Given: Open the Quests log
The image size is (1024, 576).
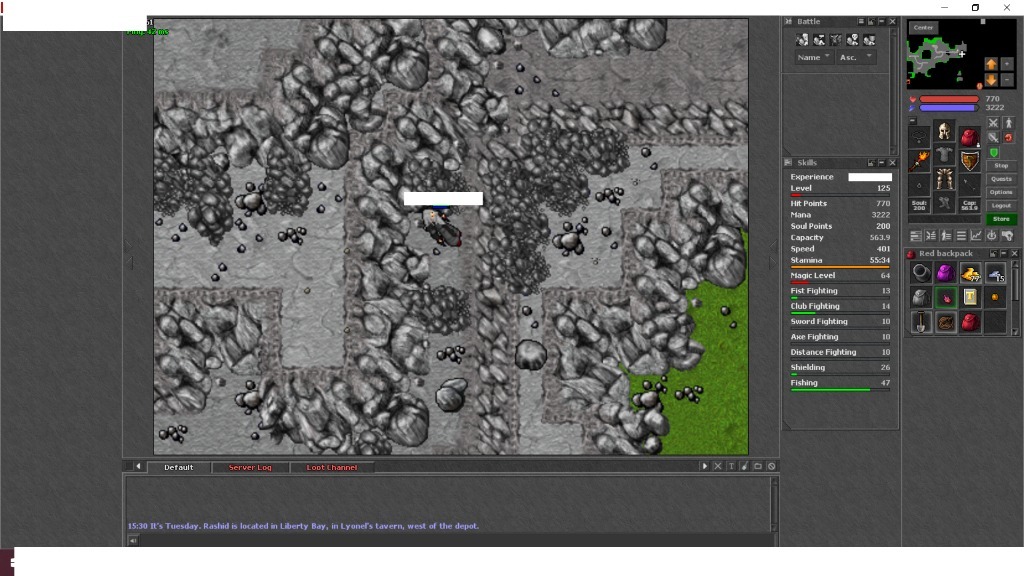Looking at the screenshot, I should [1001, 179].
